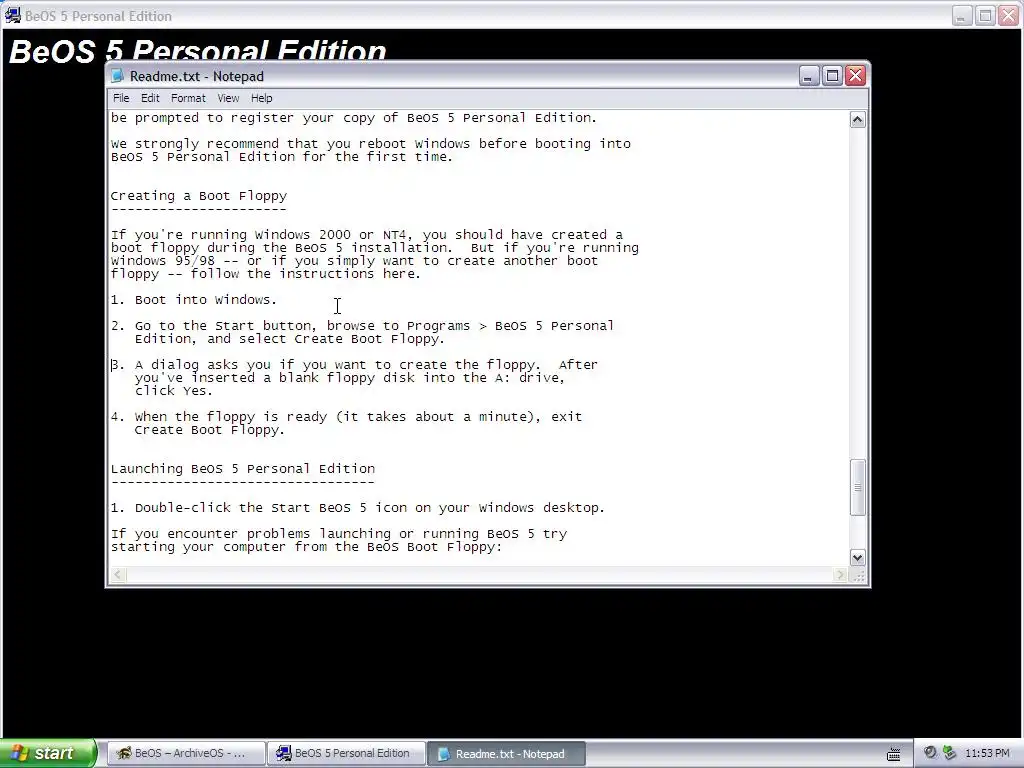Image resolution: width=1024 pixels, height=768 pixels.
Task: Click the vertical scrollbar down arrow in Notepad
Action: [x=857, y=557]
